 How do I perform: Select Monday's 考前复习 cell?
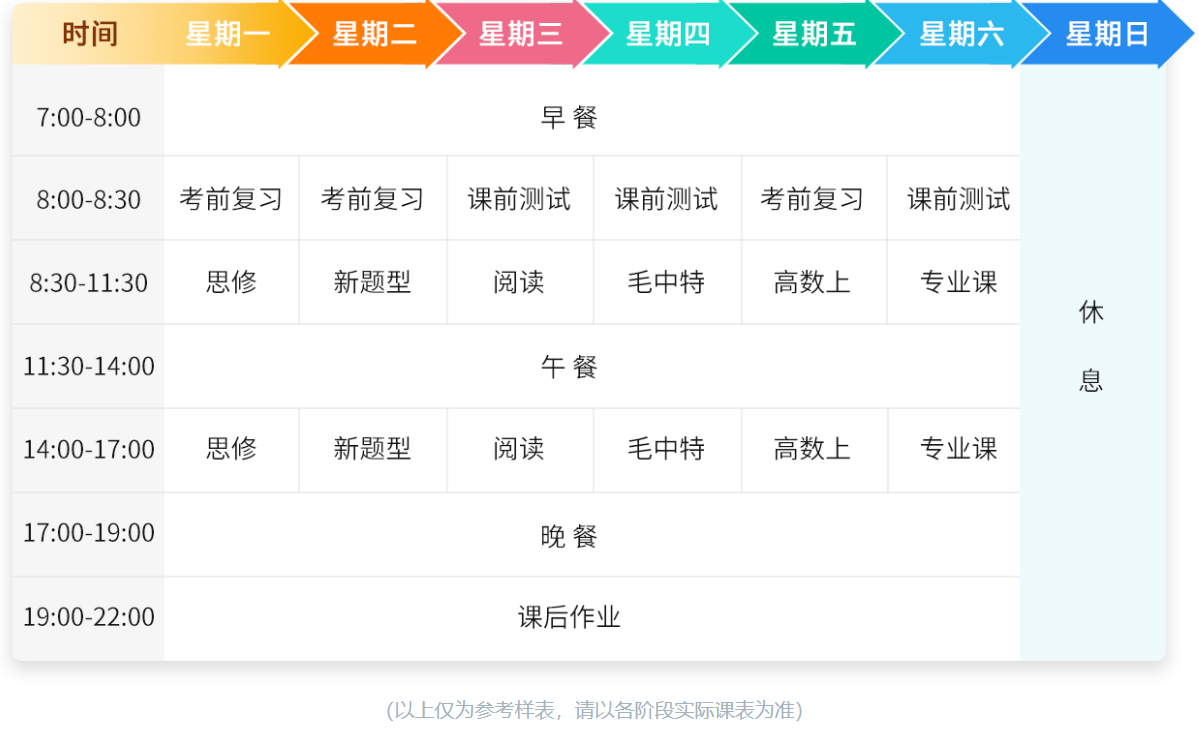coord(231,199)
